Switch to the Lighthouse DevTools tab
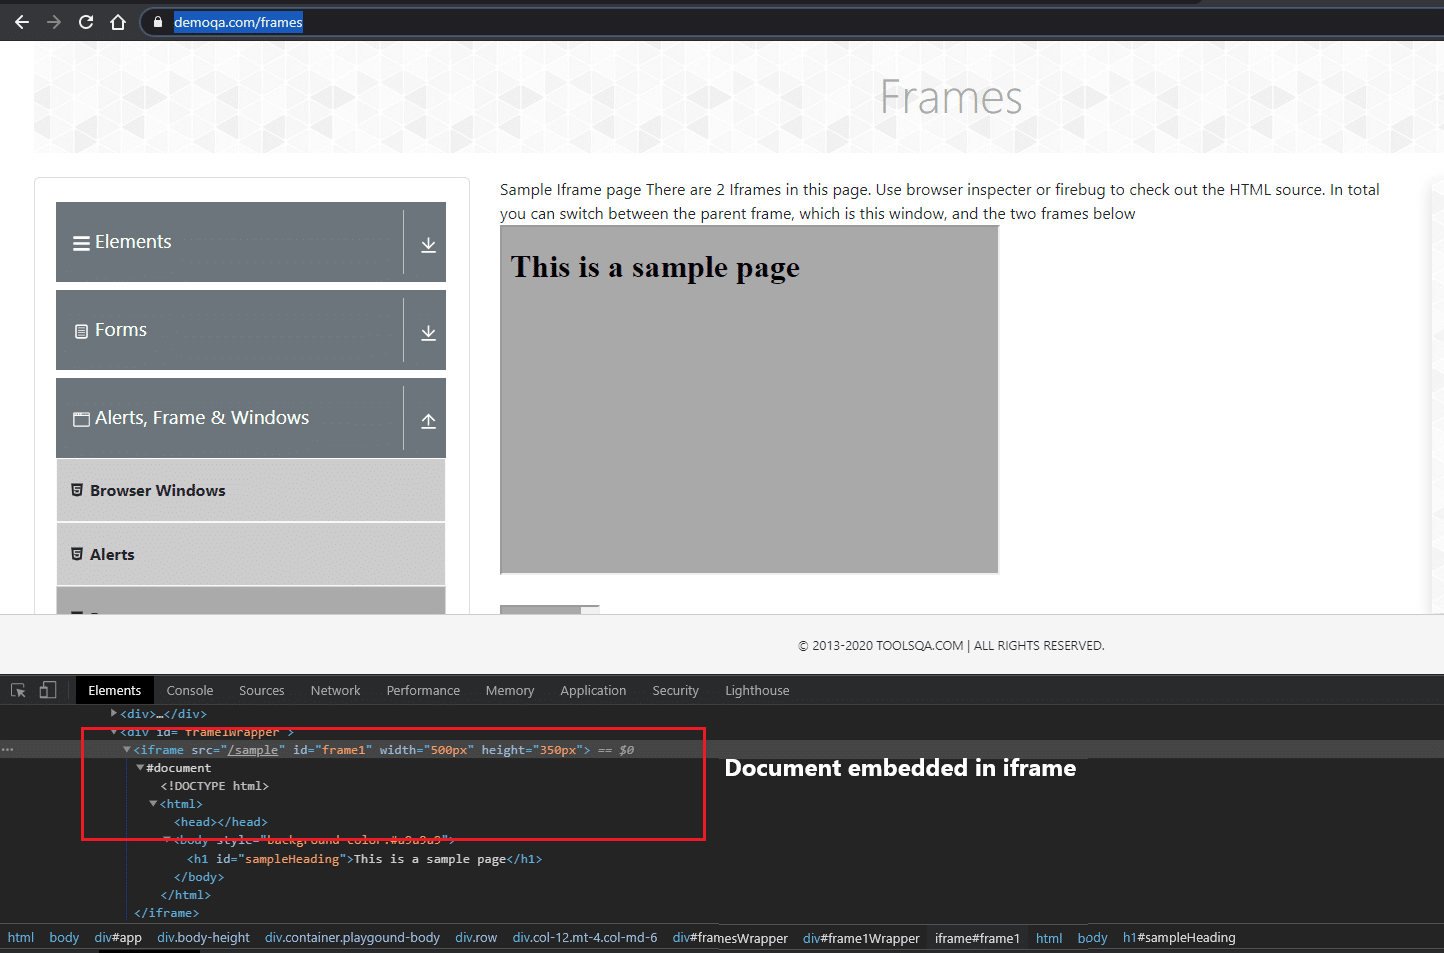This screenshot has height=953, width=1444. (757, 690)
